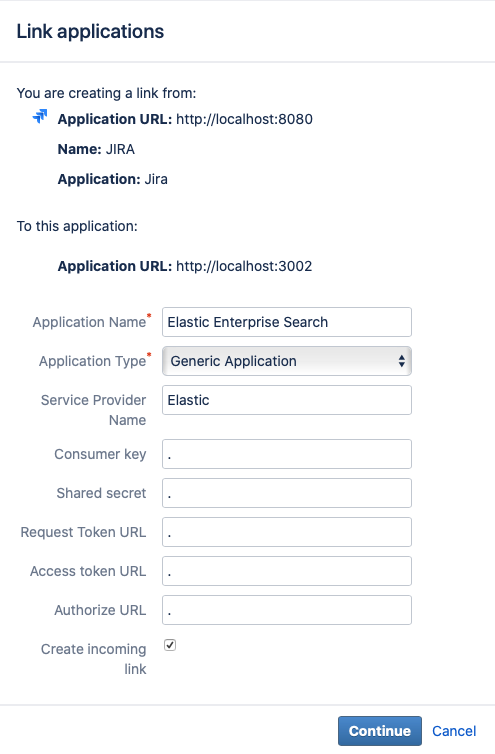The height and width of the screenshot is (754, 495).
Task: Toggle the Create incoming link checkbox
Action: pyautogui.click(x=170, y=645)
